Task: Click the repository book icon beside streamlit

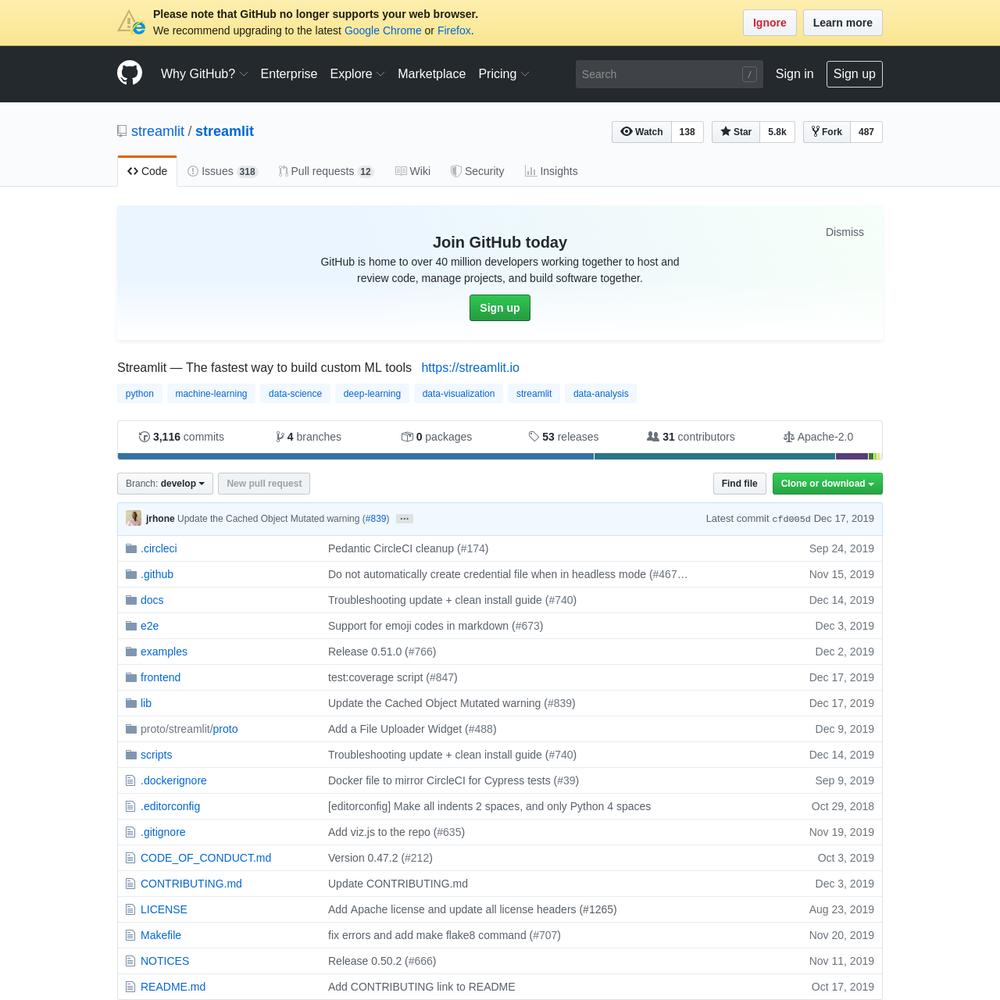Action: [122, 131]
